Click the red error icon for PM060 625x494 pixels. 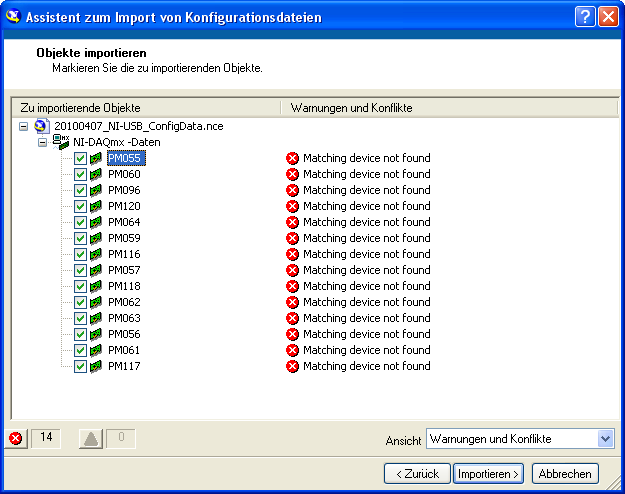(292, 174)
